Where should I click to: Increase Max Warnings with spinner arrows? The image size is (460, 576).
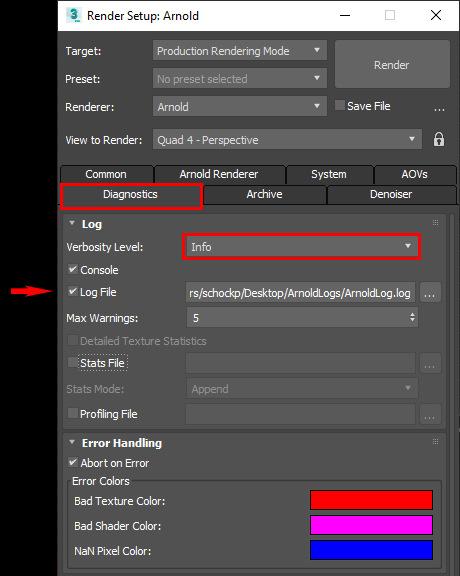[412, 314]
